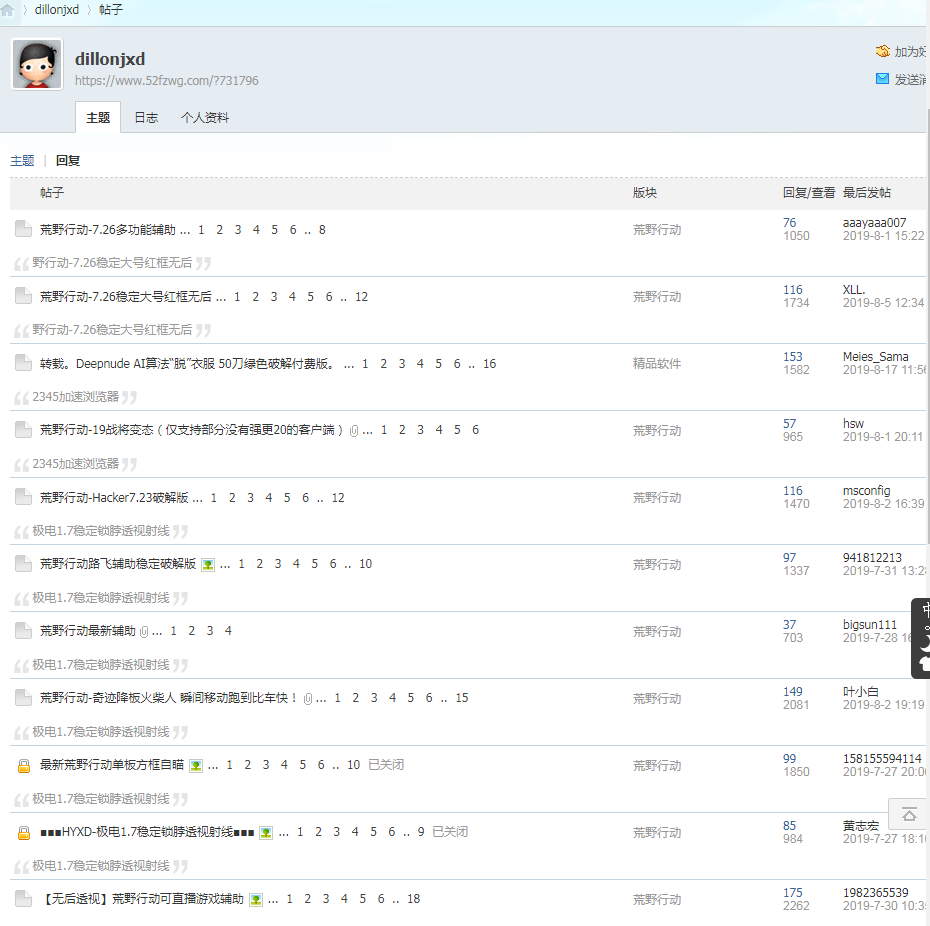Click thread icon beside 荒野行动-奇迹降板火柴人
The height and width of the screenshot is (926, 930).
coord(23,698)
